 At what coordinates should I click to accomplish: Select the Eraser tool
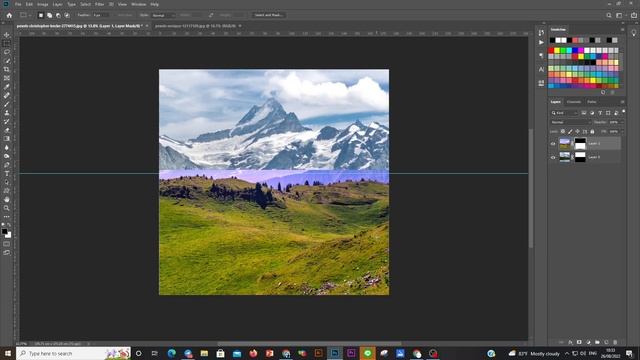pos(7,130)
